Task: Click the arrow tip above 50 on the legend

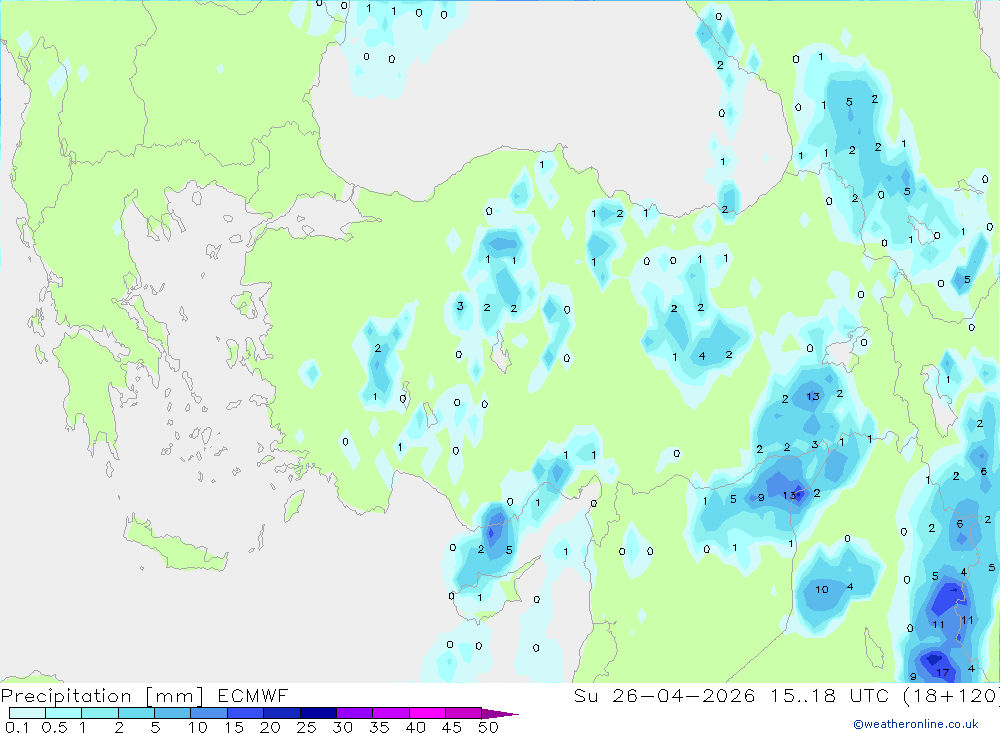Action: (x=500, y=714)
